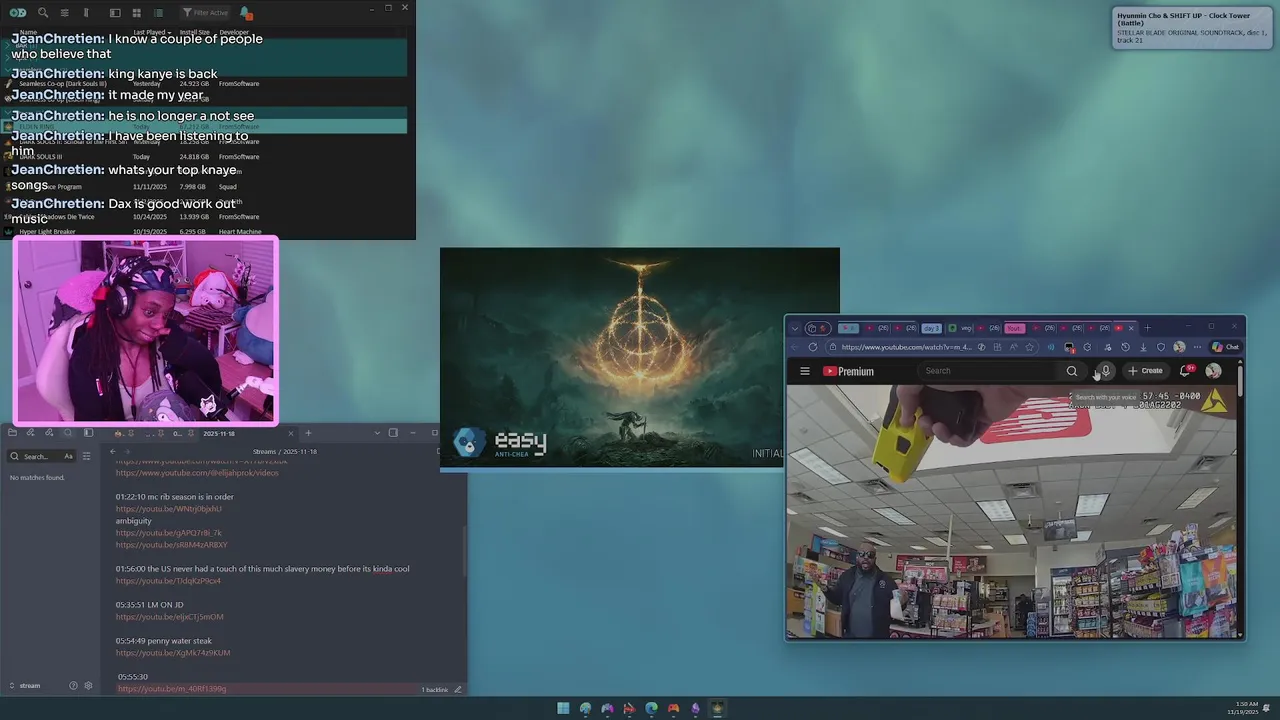This screenshot has height=720, width=1280.
Task: Toggle match case Aa in Obsidian search
Action: tap(68, 456)
